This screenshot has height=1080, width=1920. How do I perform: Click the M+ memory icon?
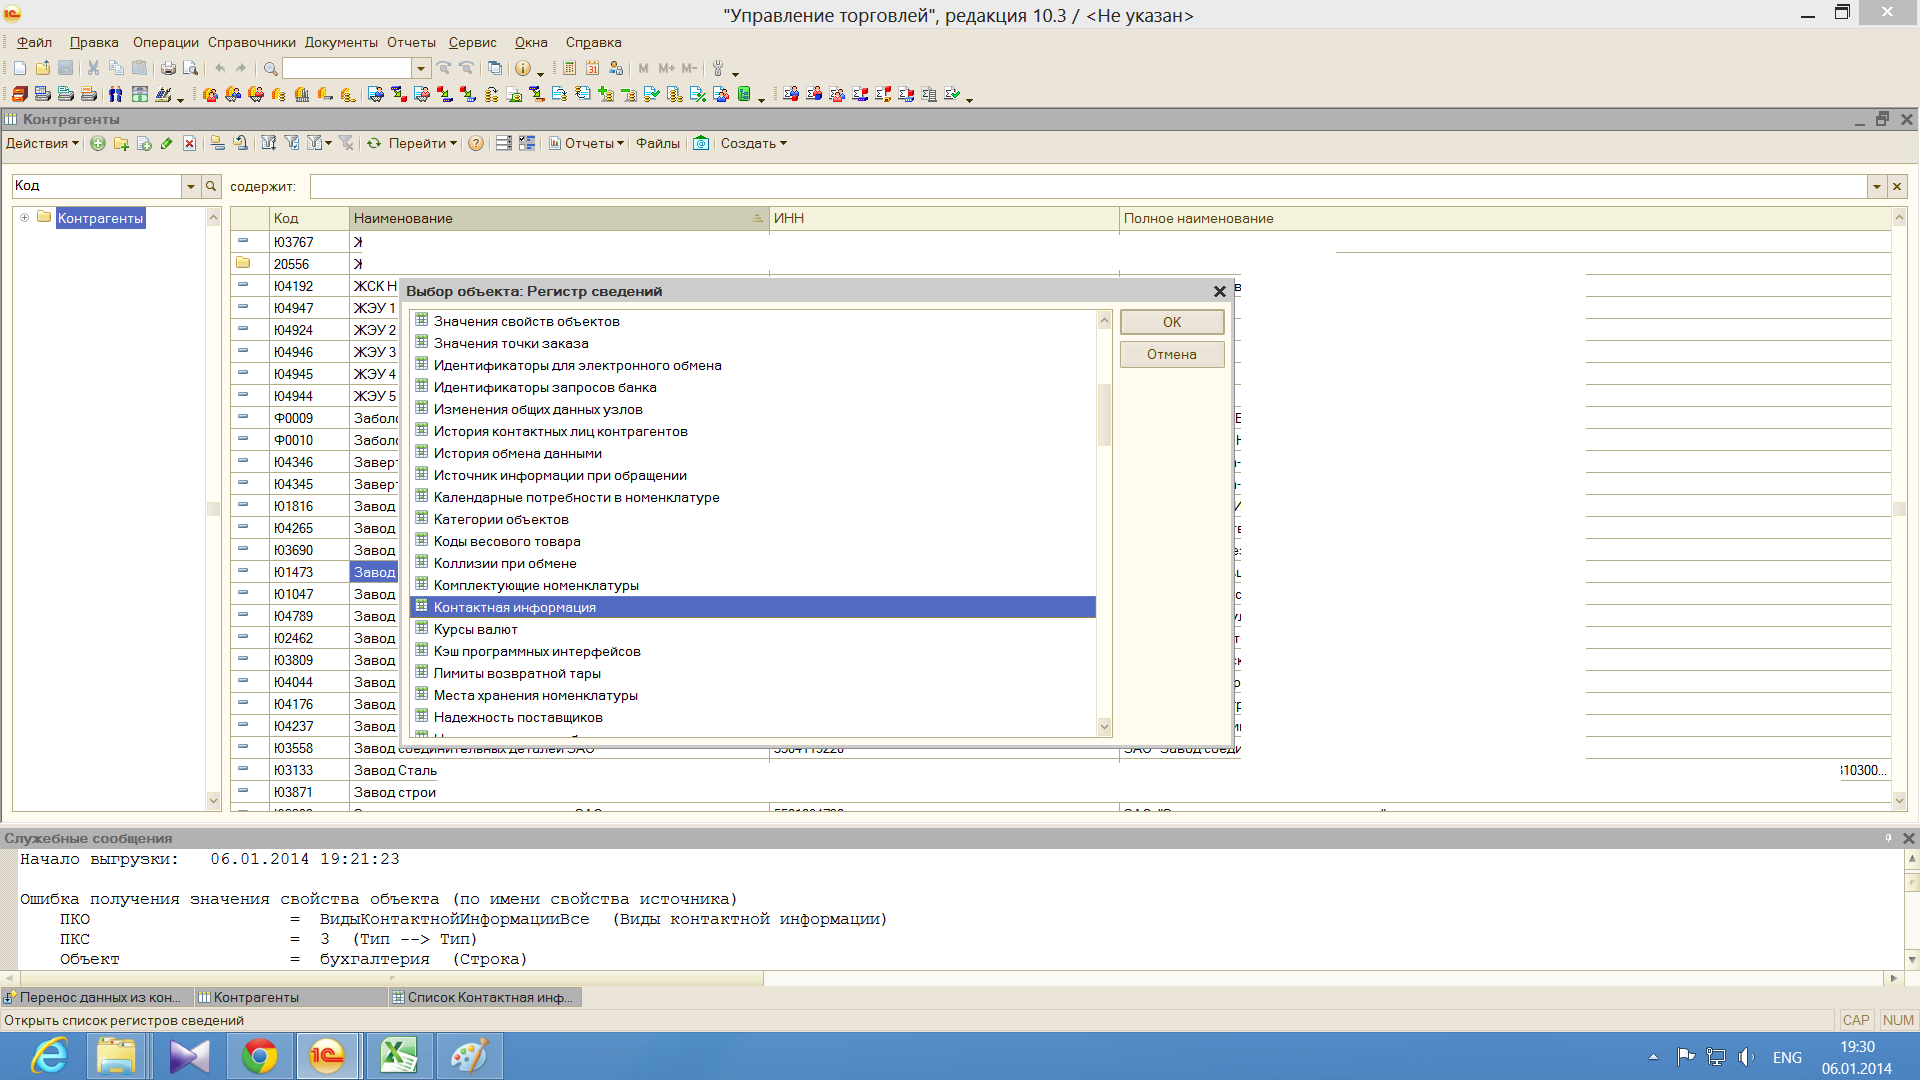pyautogui.click(x=666, y=68)
